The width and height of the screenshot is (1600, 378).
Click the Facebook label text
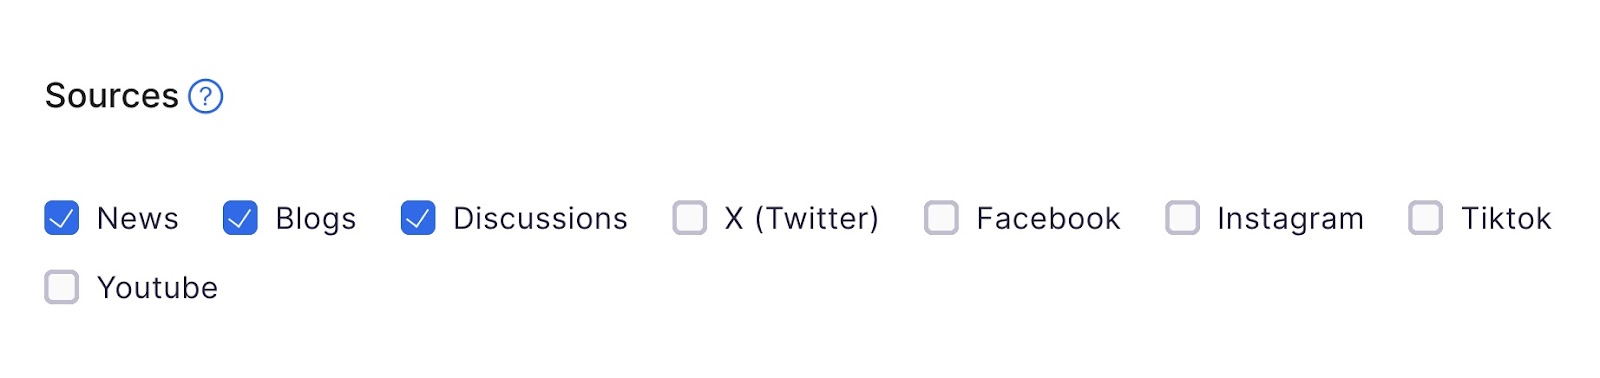1049,218
